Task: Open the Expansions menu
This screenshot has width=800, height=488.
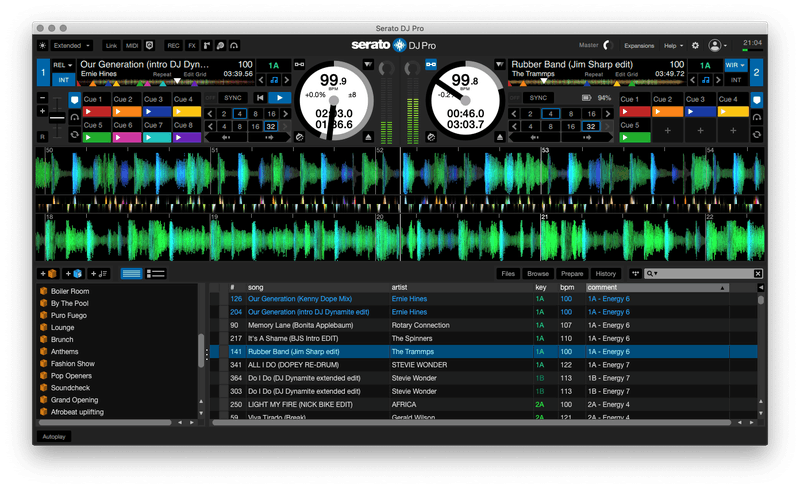Action: pos(639,45)
